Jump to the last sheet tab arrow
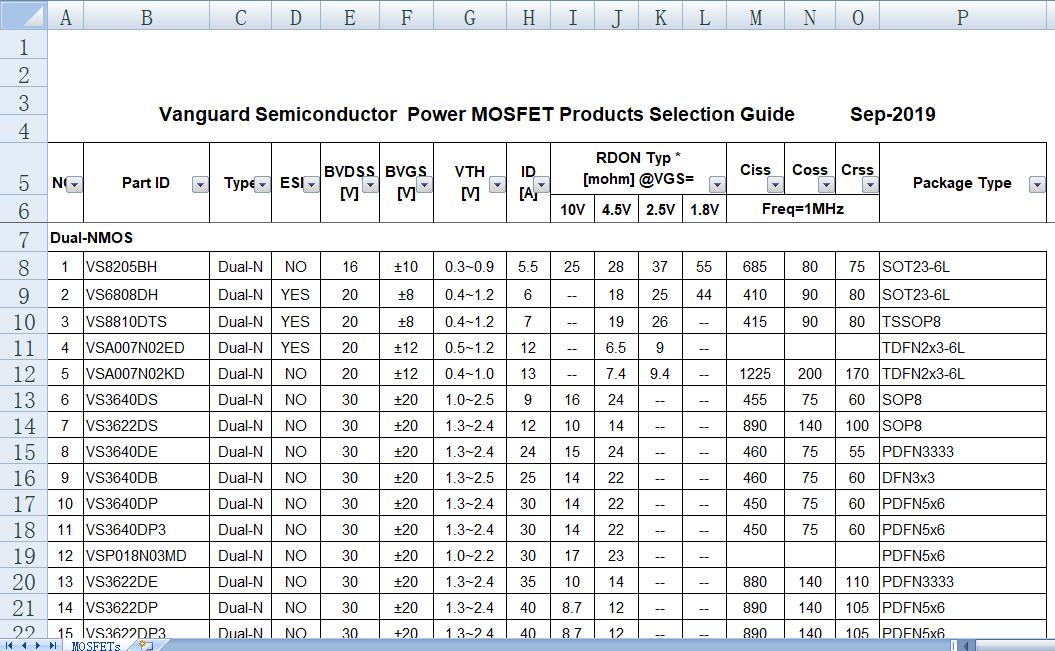Viewport: 1055px width, 651px height. (x=52, y=646)
